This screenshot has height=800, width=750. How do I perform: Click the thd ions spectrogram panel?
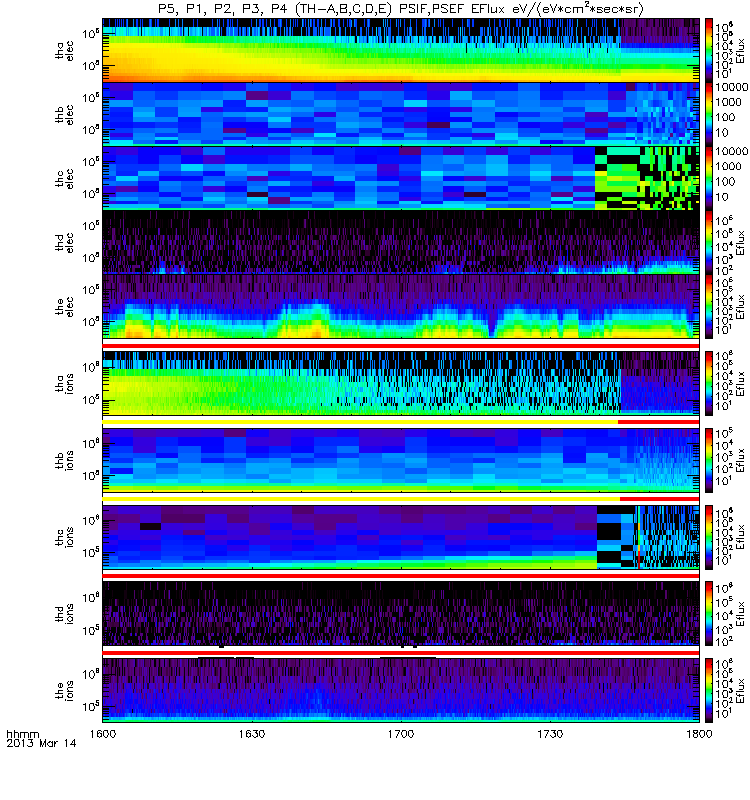(x=401, y=614)
